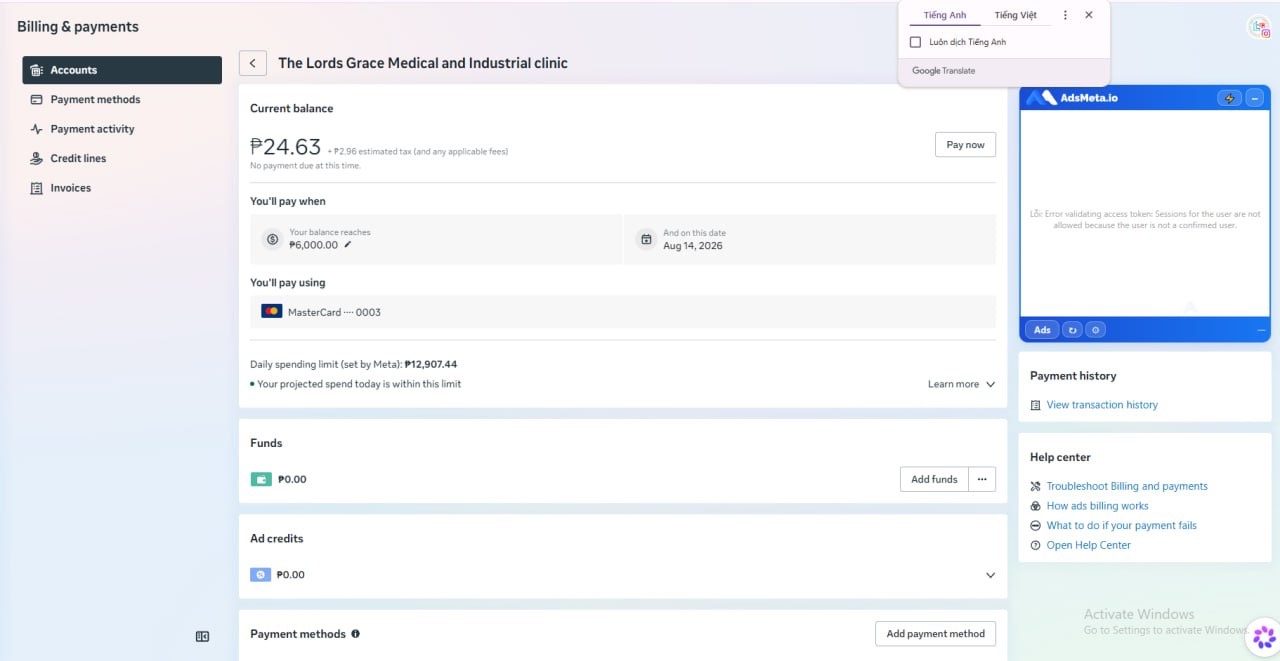The height and width of the screenshot is (661, 1280).
Task: Open Troubleshoot Billing and payments link
Action: [1127, 486]
